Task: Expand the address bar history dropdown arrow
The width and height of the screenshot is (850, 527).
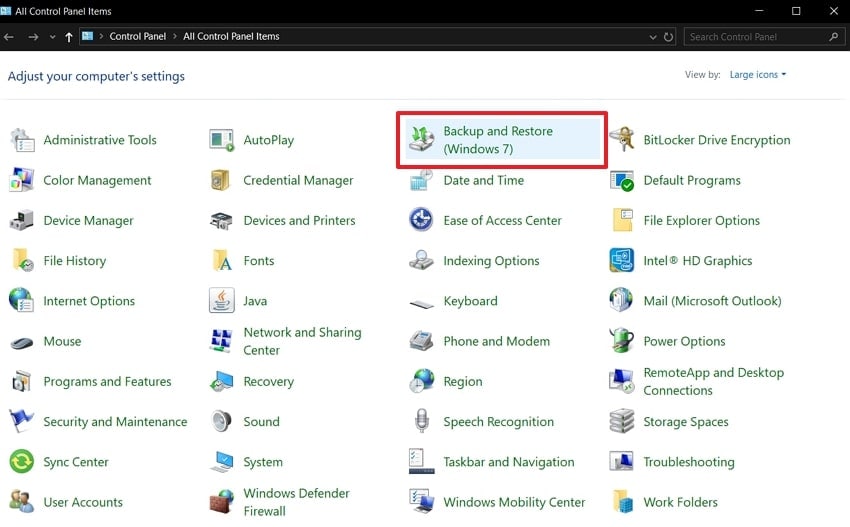Action: point(652,37)
